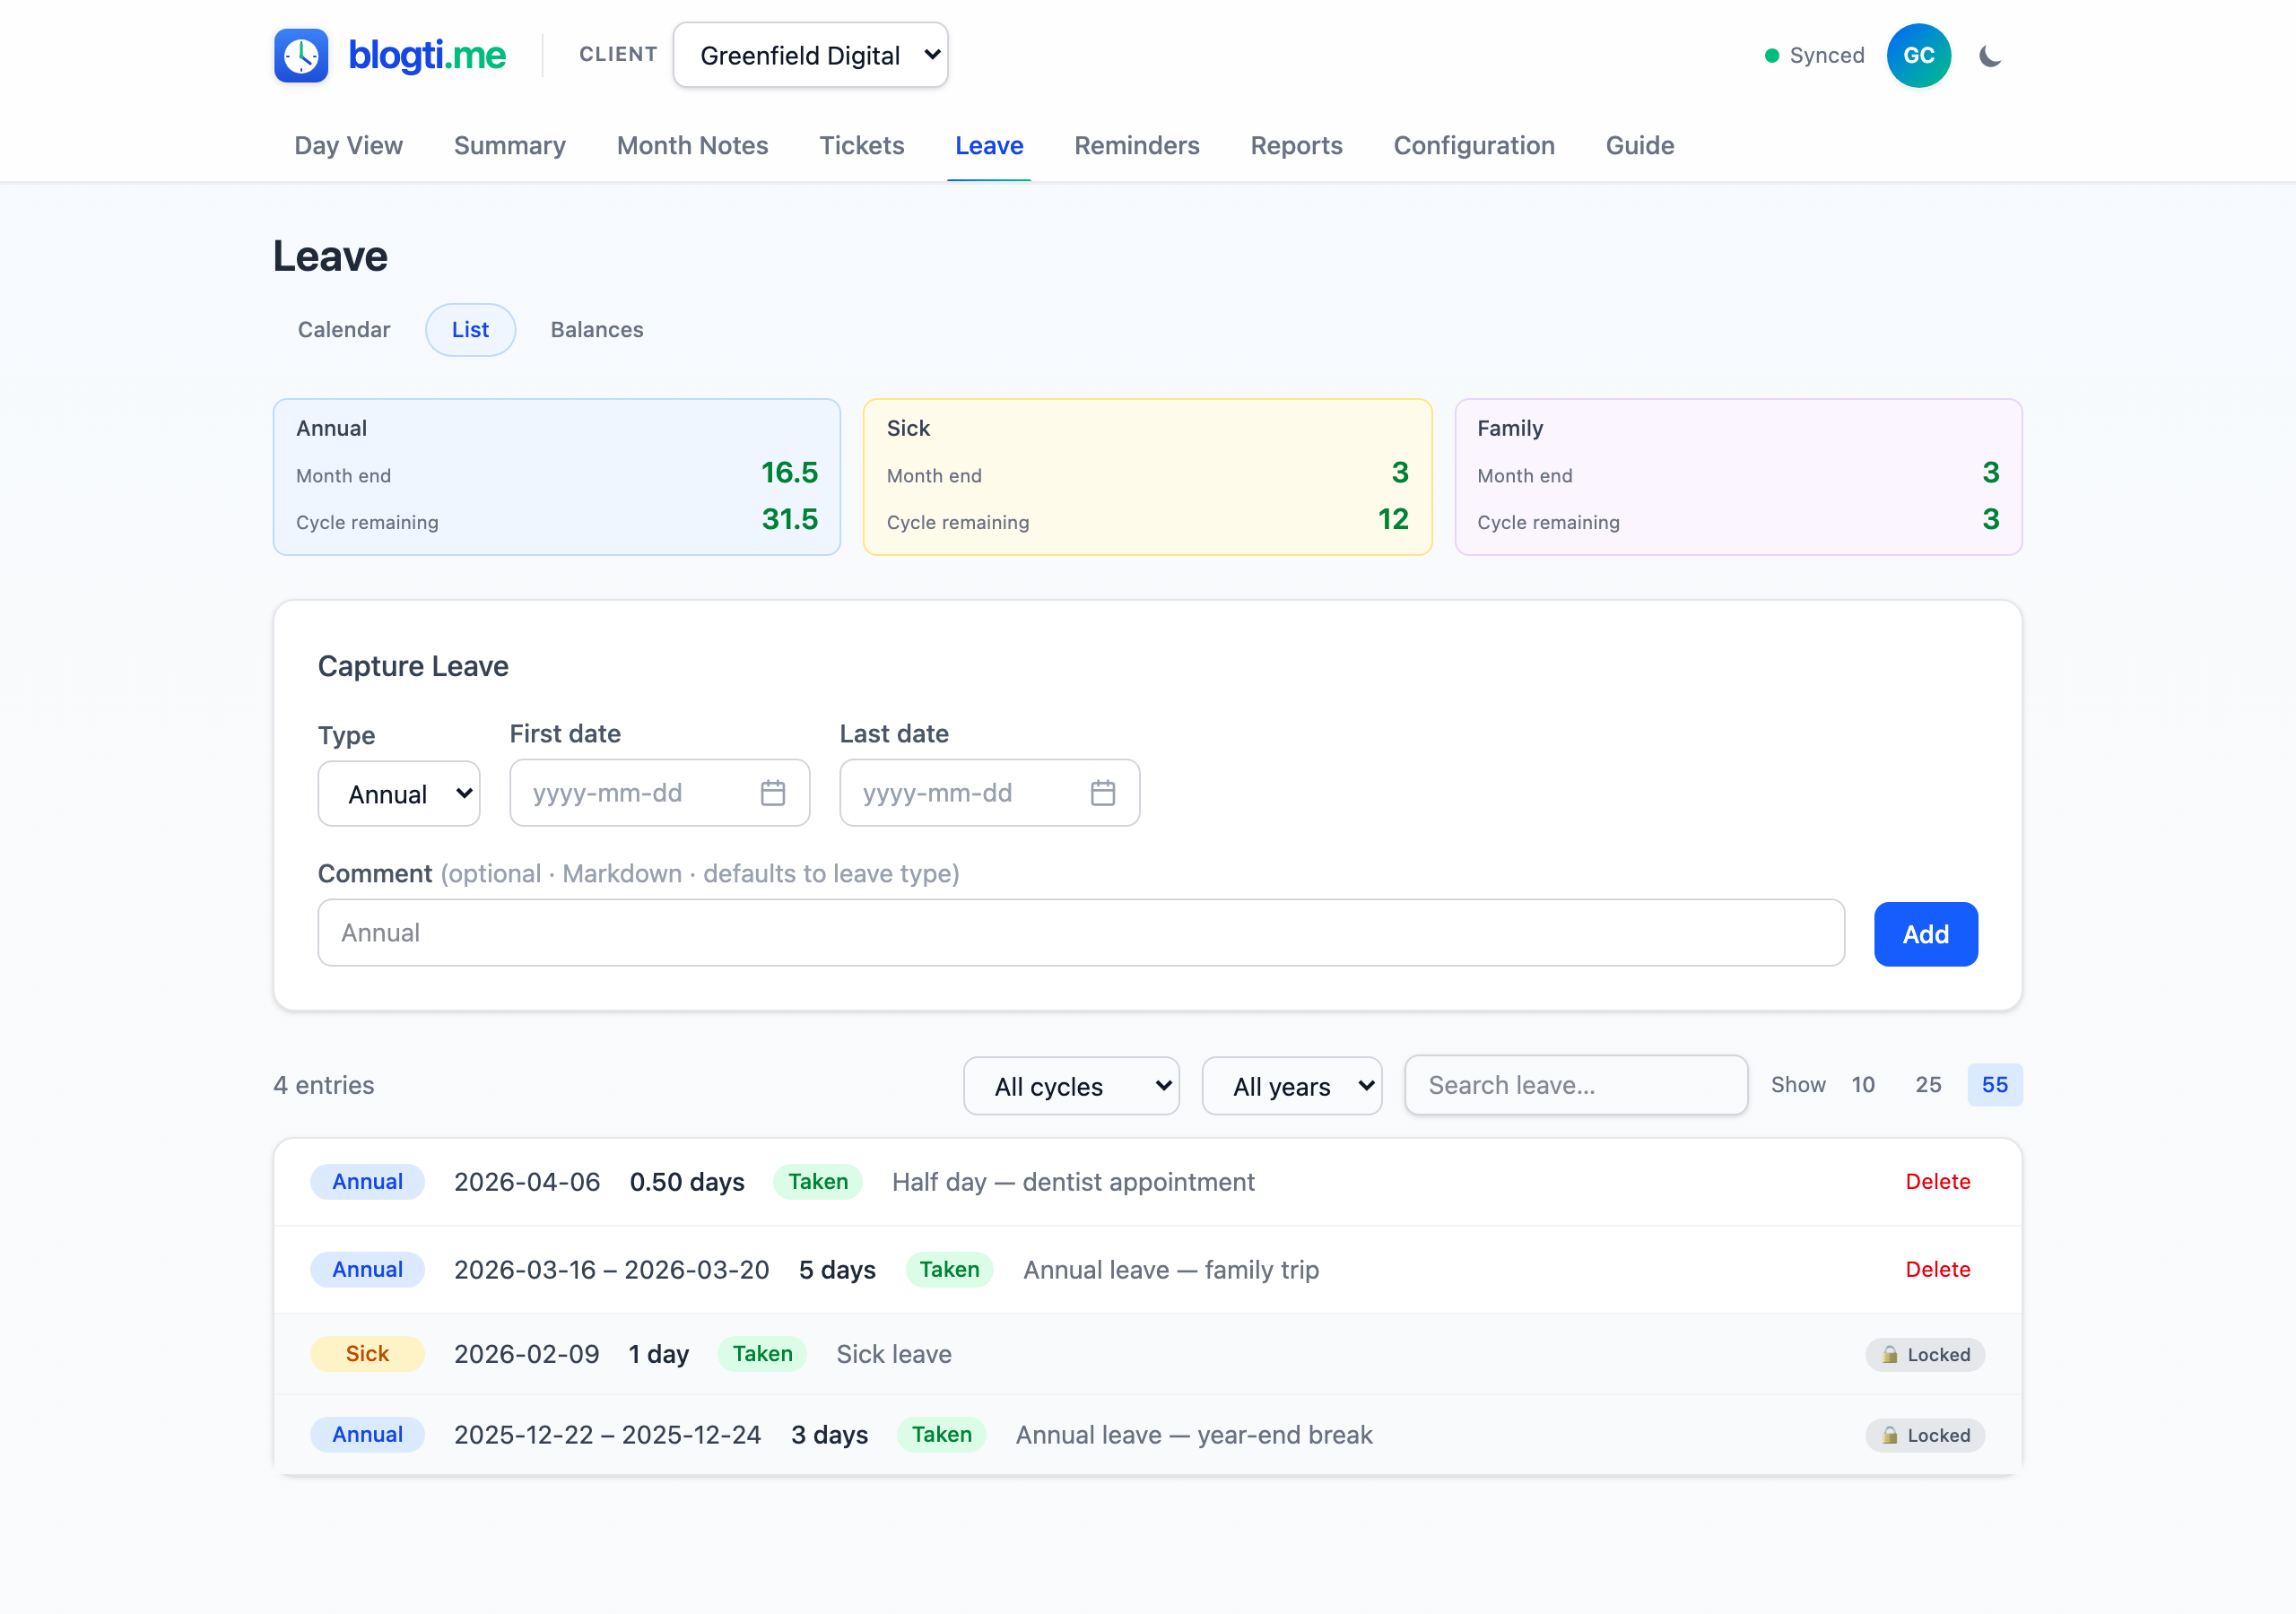The width and height of the screenshot is (2296, 1614).
Task: Open the leave Type dropdown set to Annual
Action: tap(399, 794)
